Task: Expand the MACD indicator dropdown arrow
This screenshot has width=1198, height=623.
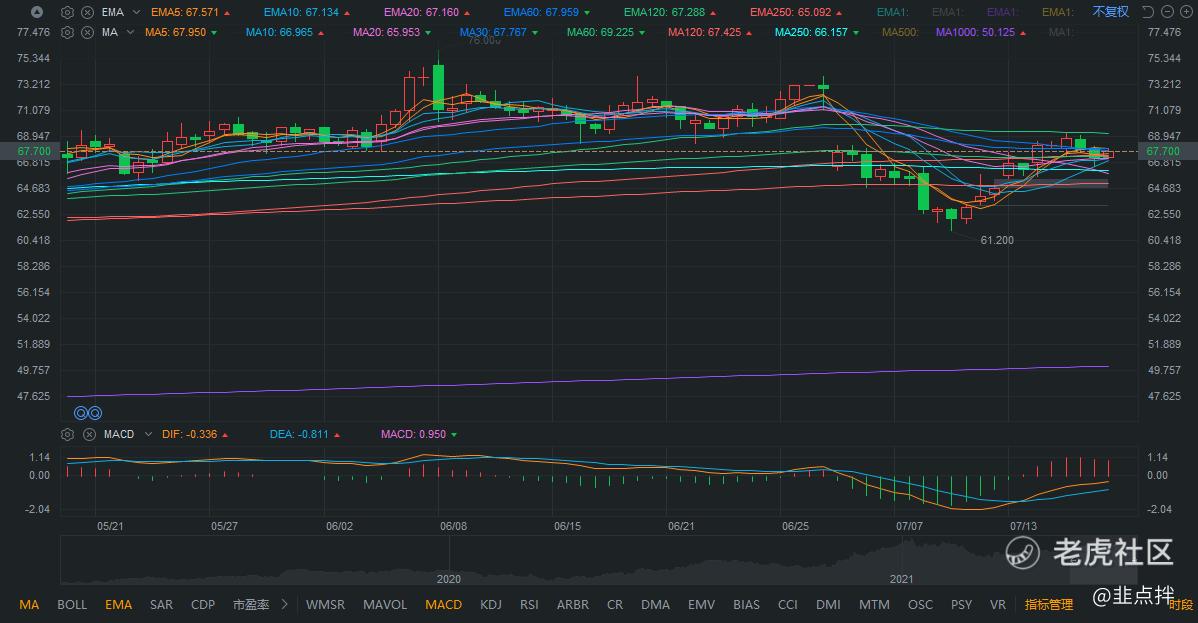Action: (x=148, y=434)
